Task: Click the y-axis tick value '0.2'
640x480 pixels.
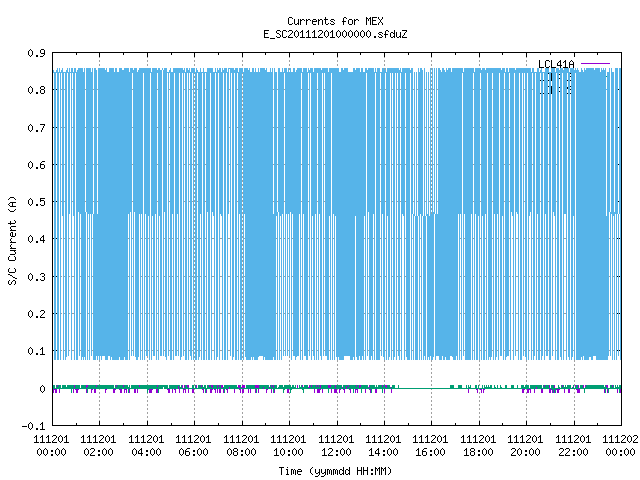Action: [x=36, y=314]
